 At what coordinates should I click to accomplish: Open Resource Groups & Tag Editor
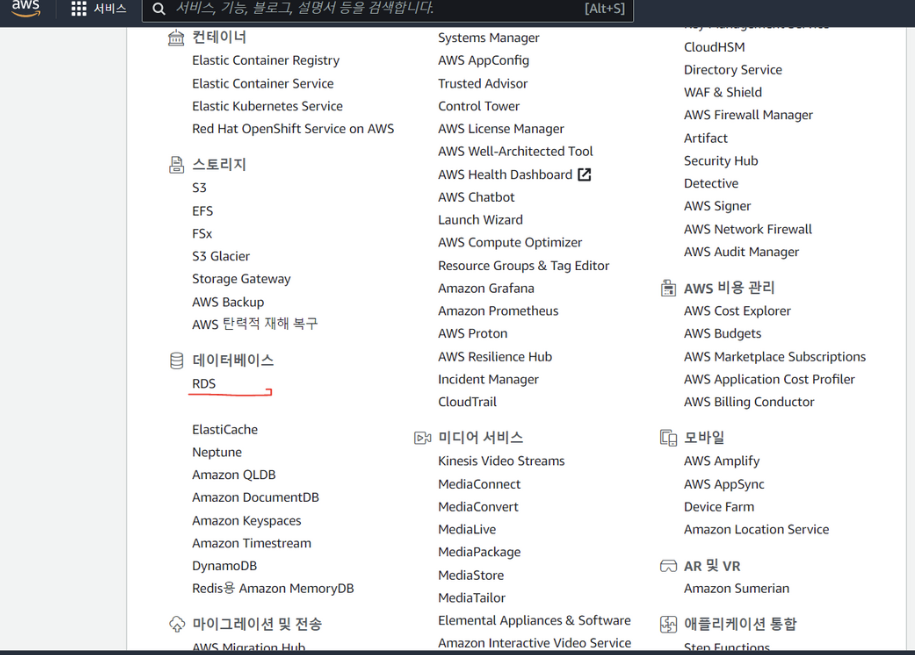pyautogui.click(x=523, y=266)
